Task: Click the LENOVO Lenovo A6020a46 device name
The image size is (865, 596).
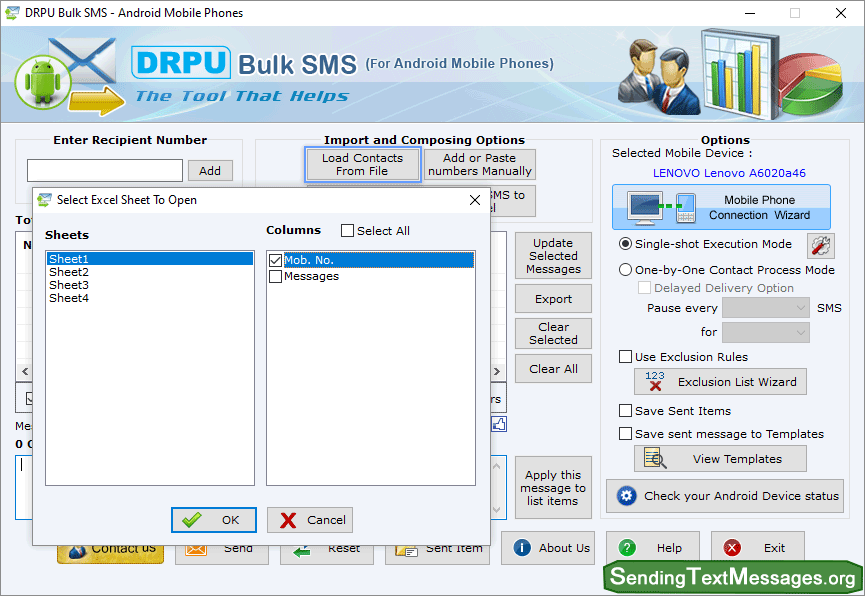Action: (729, 173)
